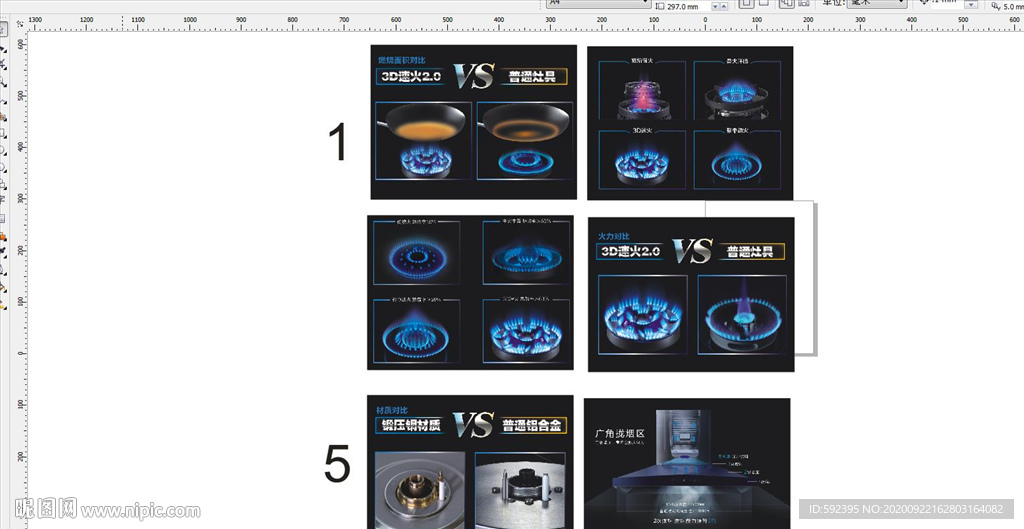
Task: Select the Zoom tool in the toolbox
Action: pos(3,82)
